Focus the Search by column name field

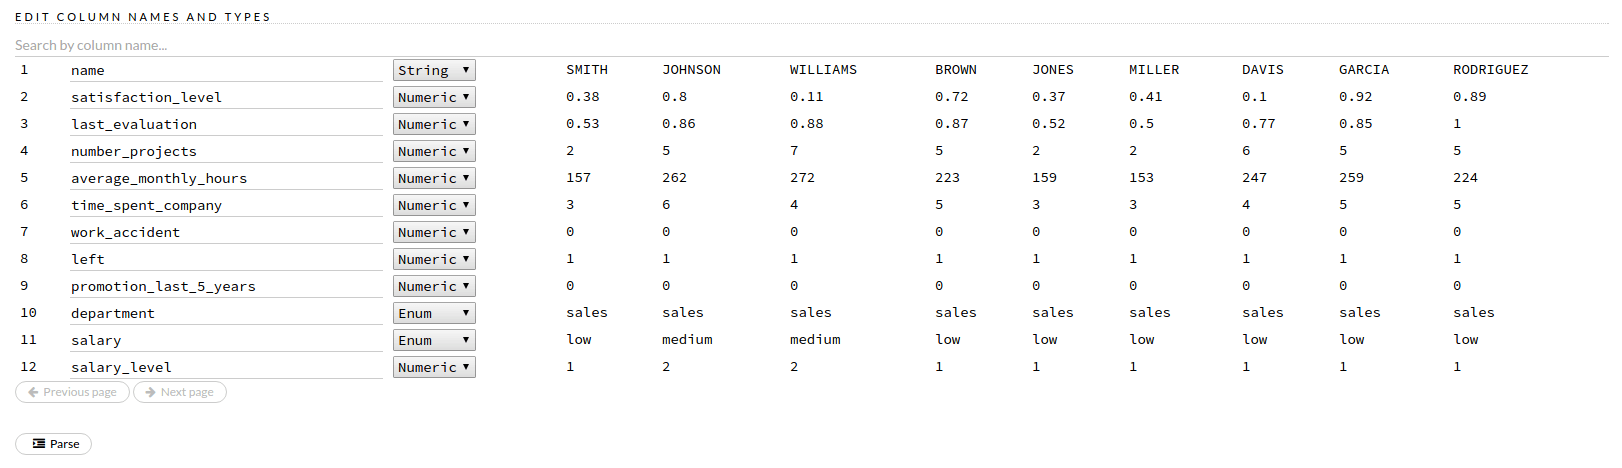(x=811, y=45)
